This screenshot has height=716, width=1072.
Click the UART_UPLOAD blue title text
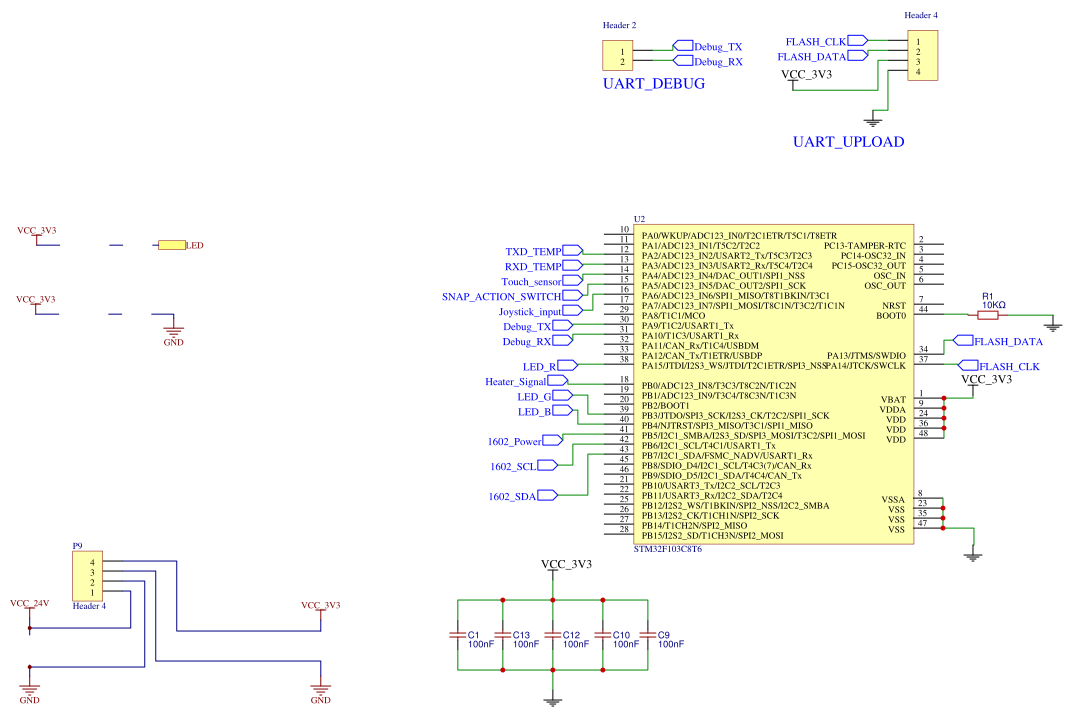[x=849, y=141]
